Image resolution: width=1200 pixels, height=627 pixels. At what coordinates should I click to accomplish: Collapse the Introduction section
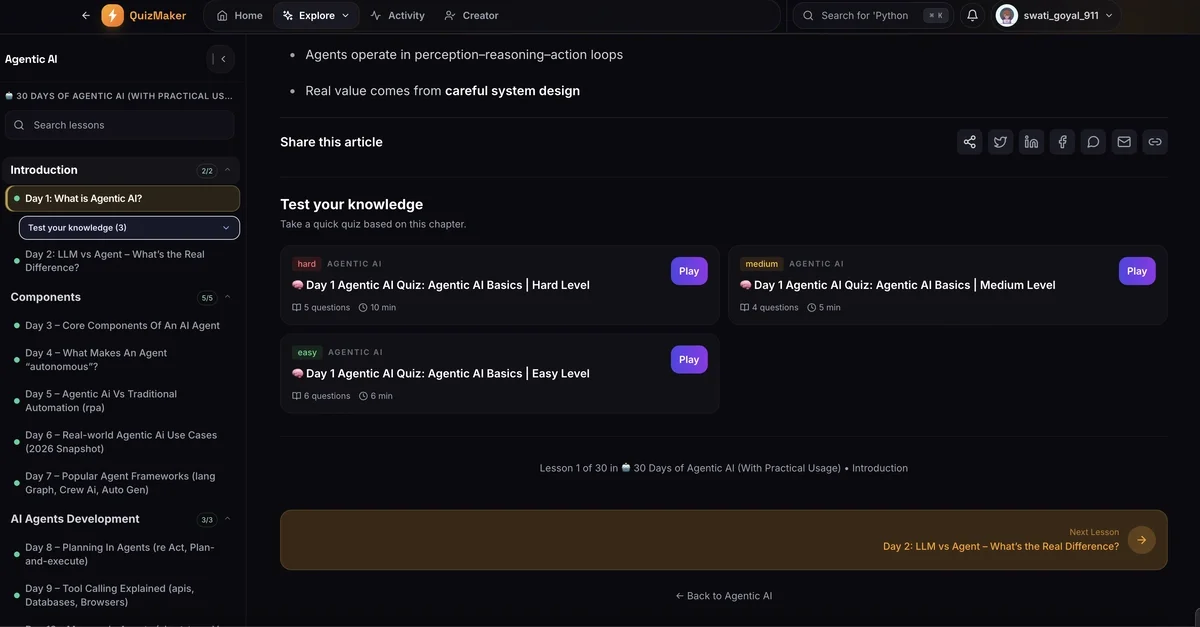click(x=227, y=170)
